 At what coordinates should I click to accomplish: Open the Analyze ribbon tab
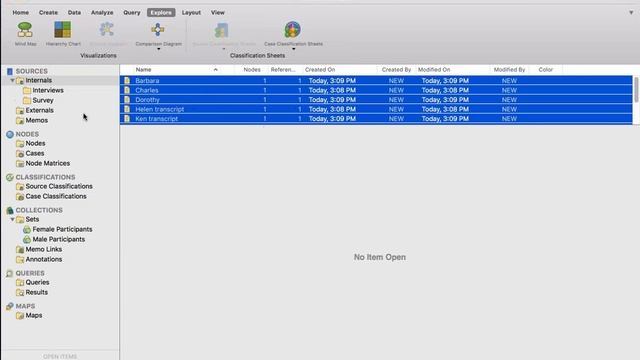tap(102, 13)
